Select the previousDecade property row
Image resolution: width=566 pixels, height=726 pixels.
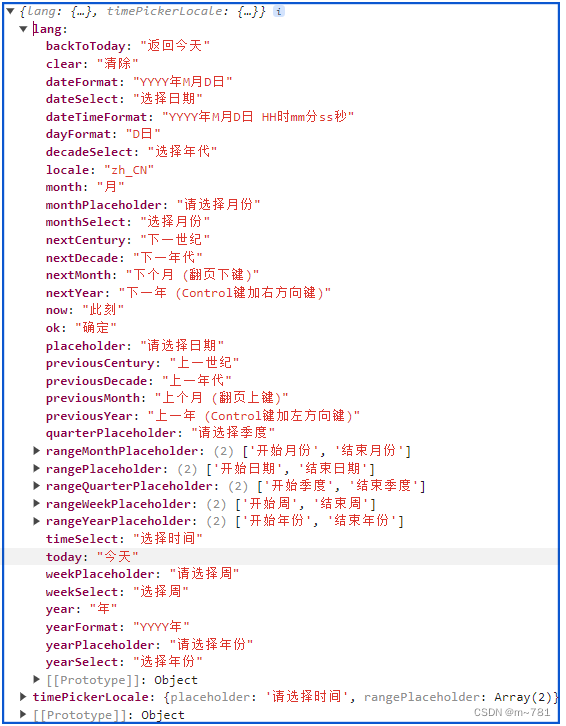[138, 381]
